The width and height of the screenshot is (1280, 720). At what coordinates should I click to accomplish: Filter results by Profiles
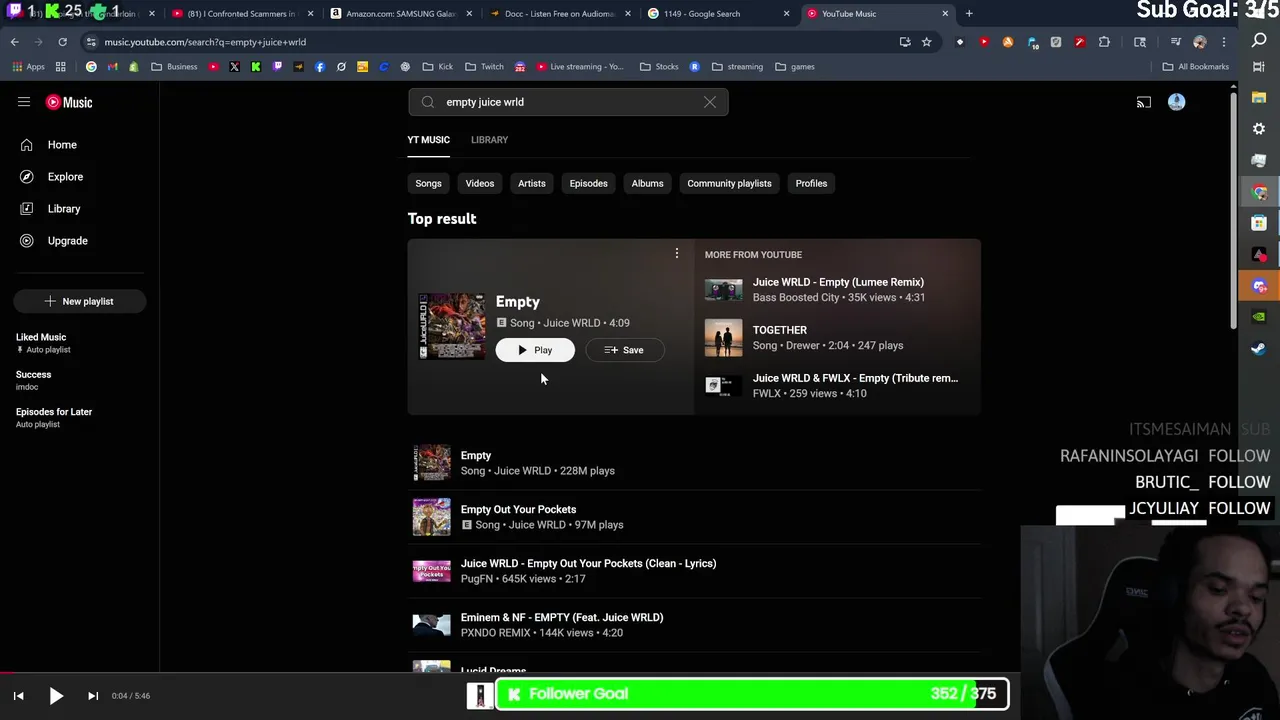pos(811,183)
